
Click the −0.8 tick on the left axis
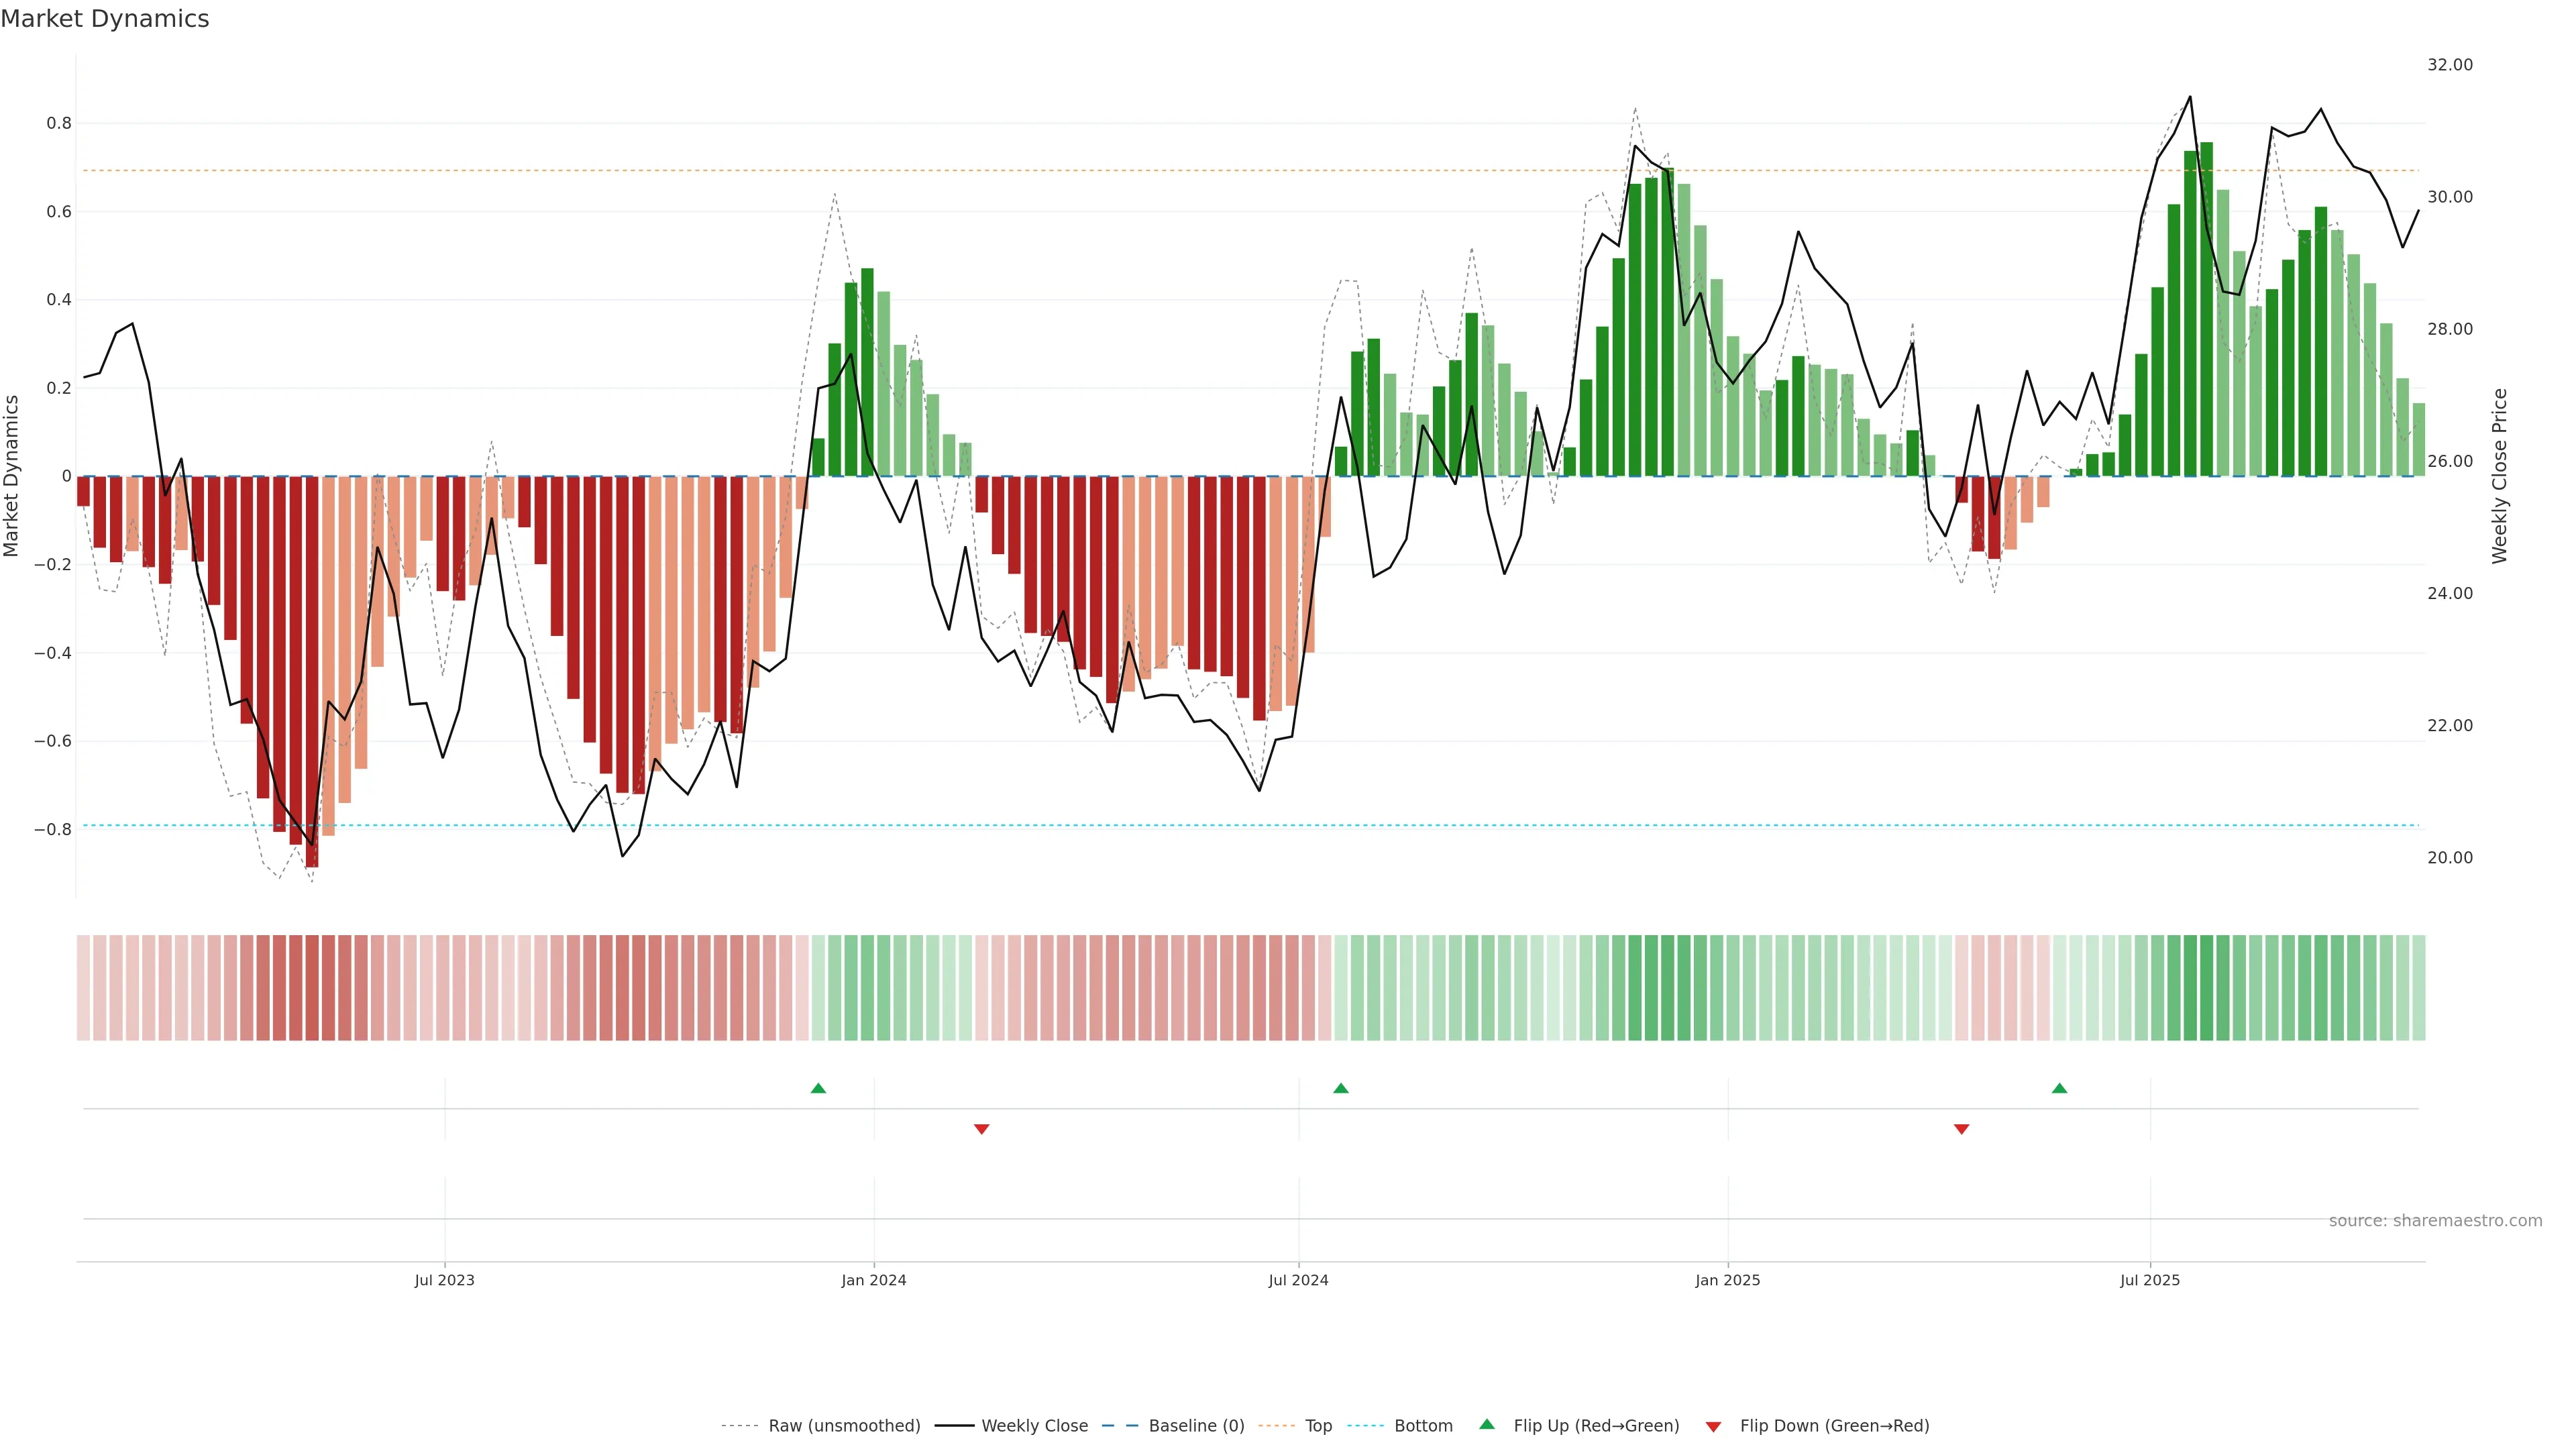click(52, 829)
